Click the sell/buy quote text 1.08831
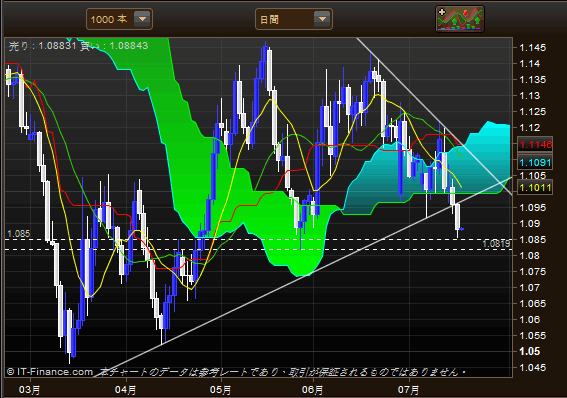Image resolution: width=567 pixels, height=398 pixels. click(57, 46)
